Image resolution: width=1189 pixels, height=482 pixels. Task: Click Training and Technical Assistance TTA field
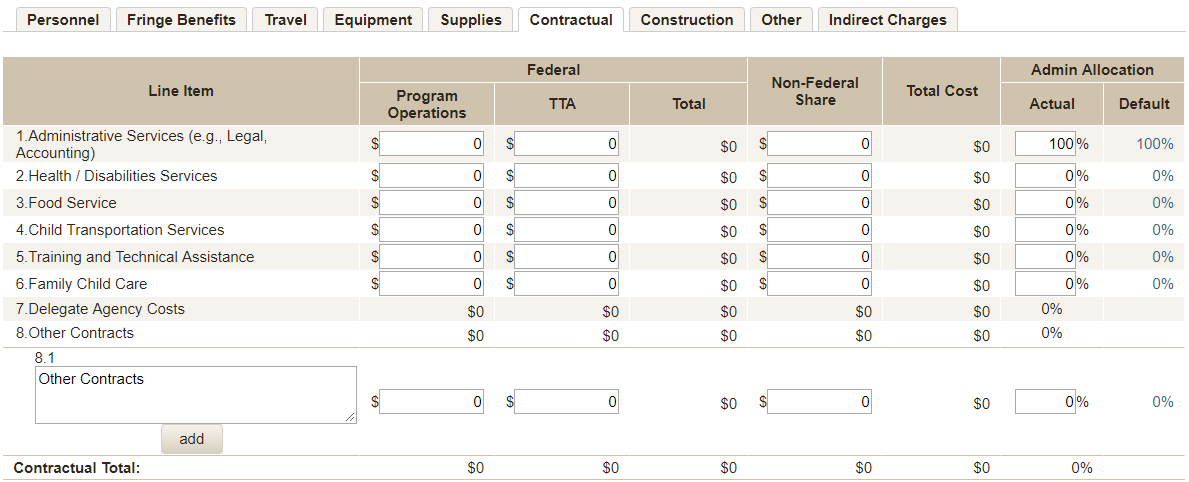click(x=567, y=257)
